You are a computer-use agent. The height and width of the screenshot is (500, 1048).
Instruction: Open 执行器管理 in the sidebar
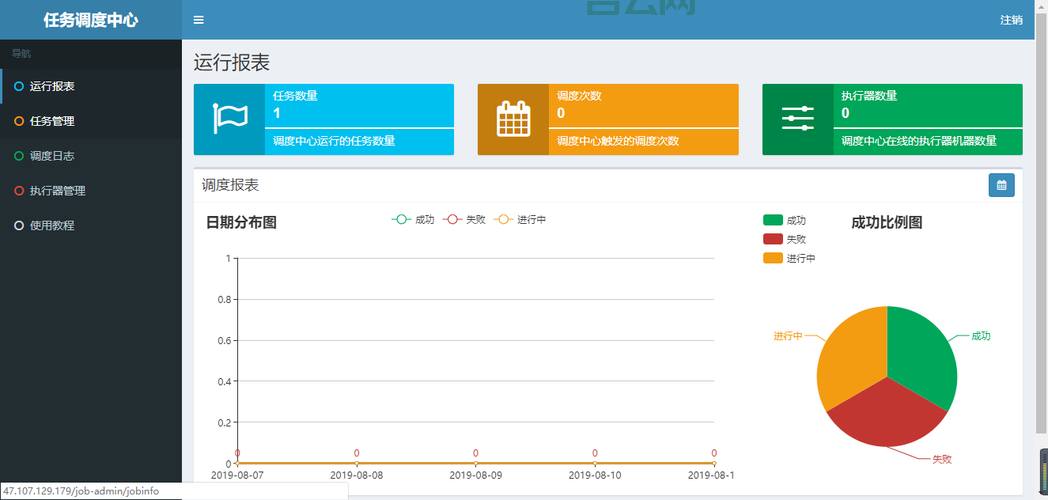pos(57,191)
